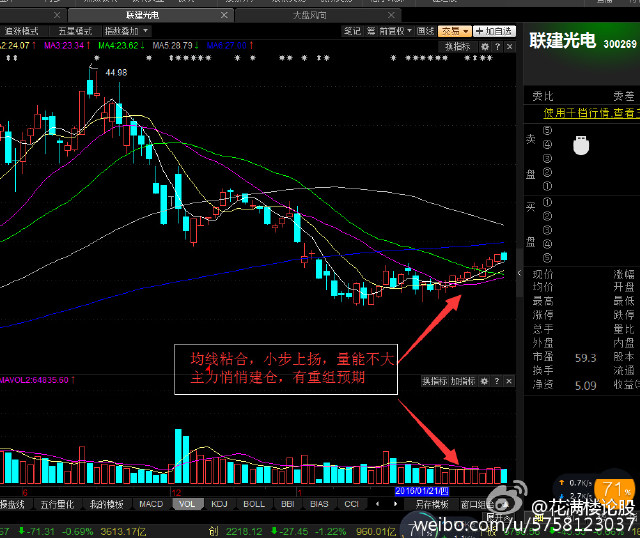Click the main chart help question mark
This screenshot has height=538, width=640.
(x=496, y=46)
